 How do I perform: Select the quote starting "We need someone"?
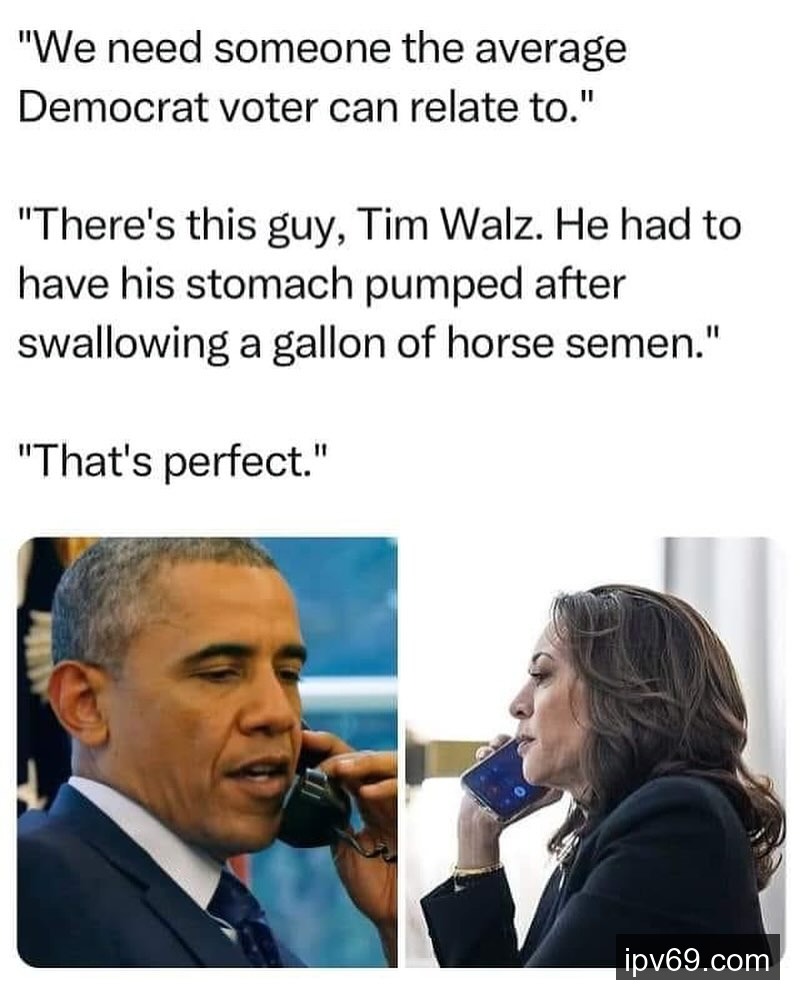pos(322,78)
